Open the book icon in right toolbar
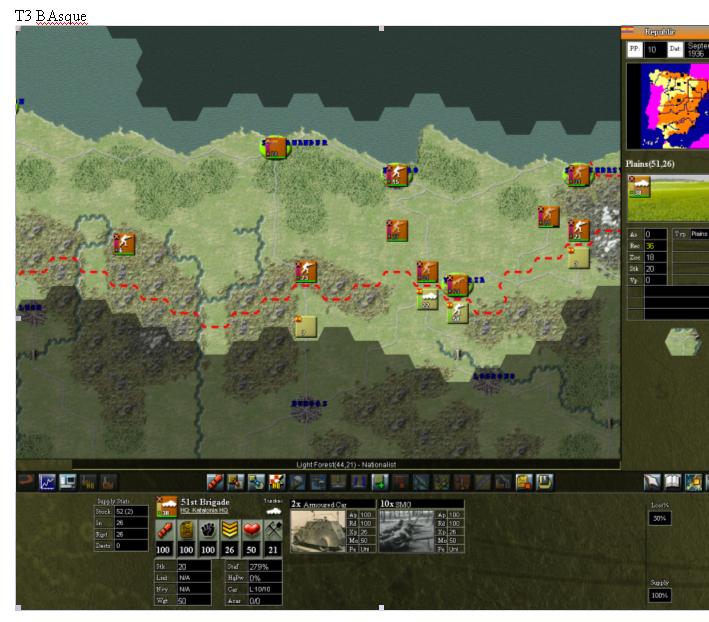 pyautogui.click(x=673, y=482)
